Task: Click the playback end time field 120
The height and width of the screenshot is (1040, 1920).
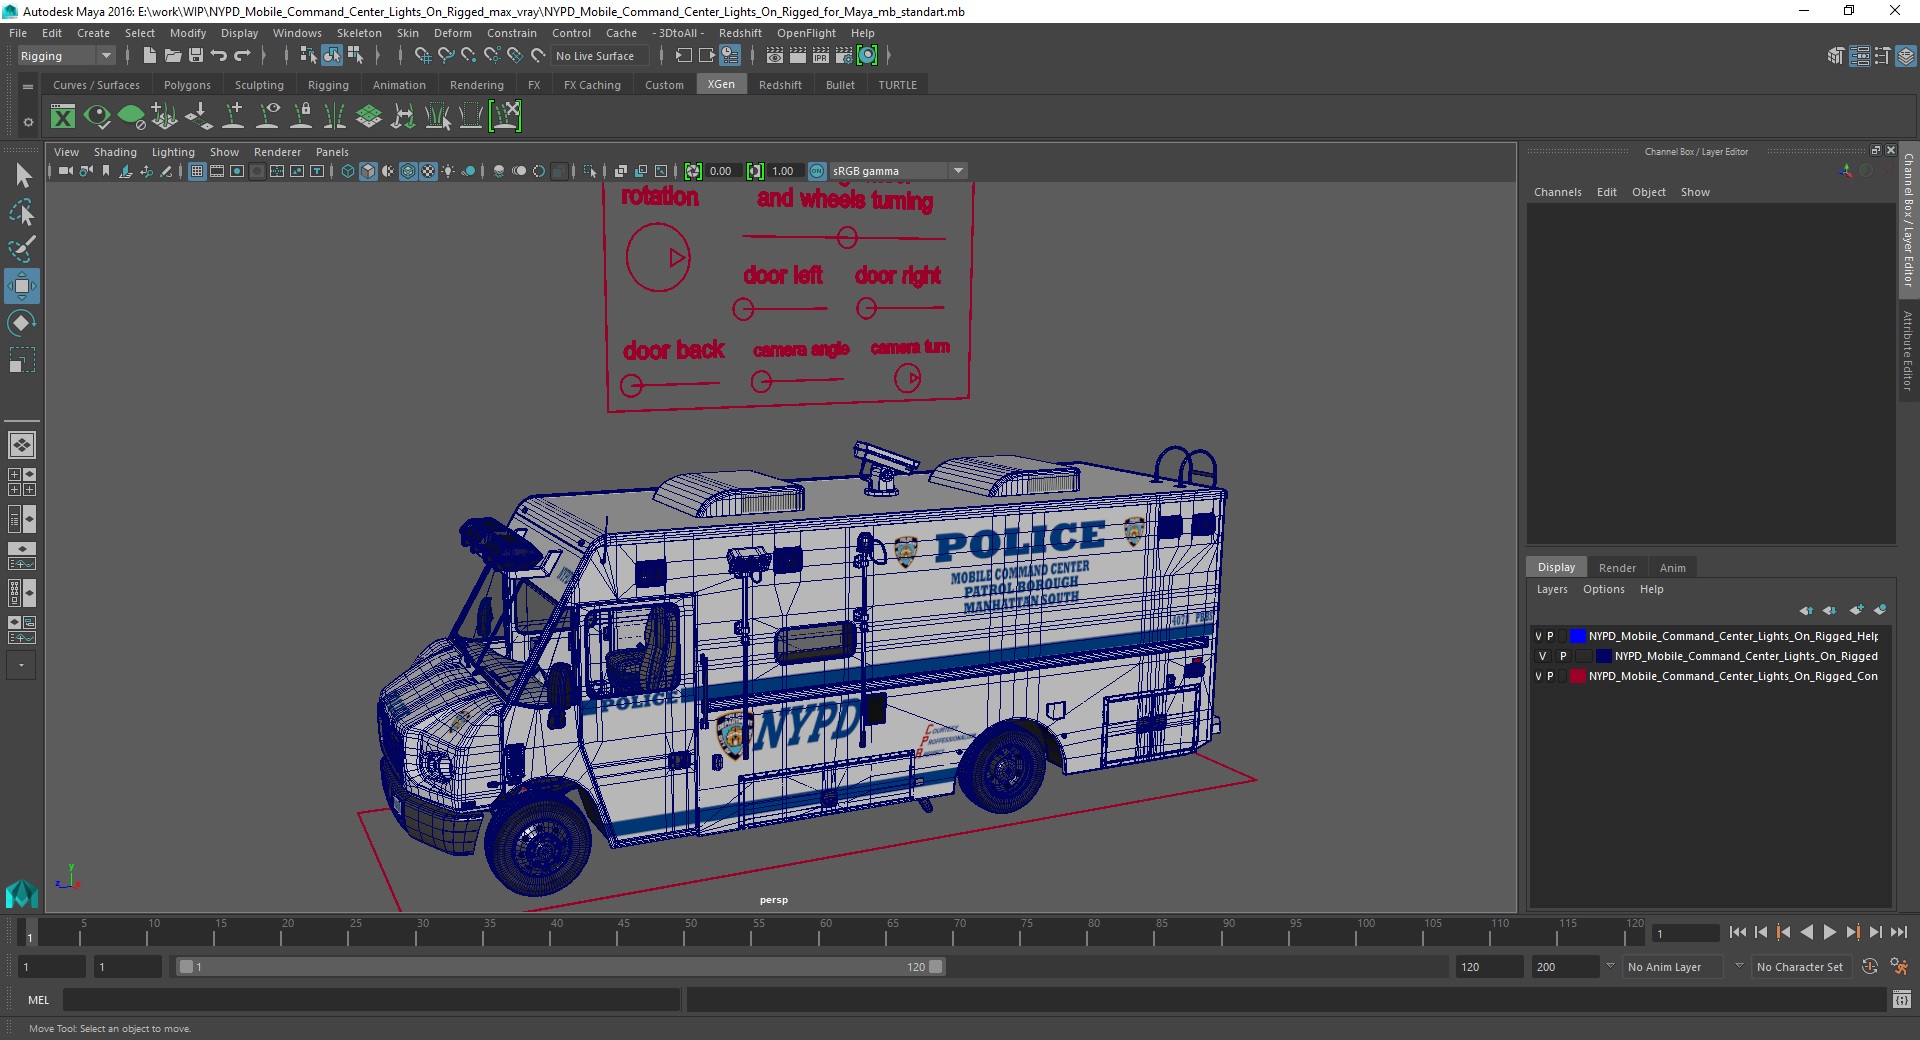Action: coord(1488,967)
